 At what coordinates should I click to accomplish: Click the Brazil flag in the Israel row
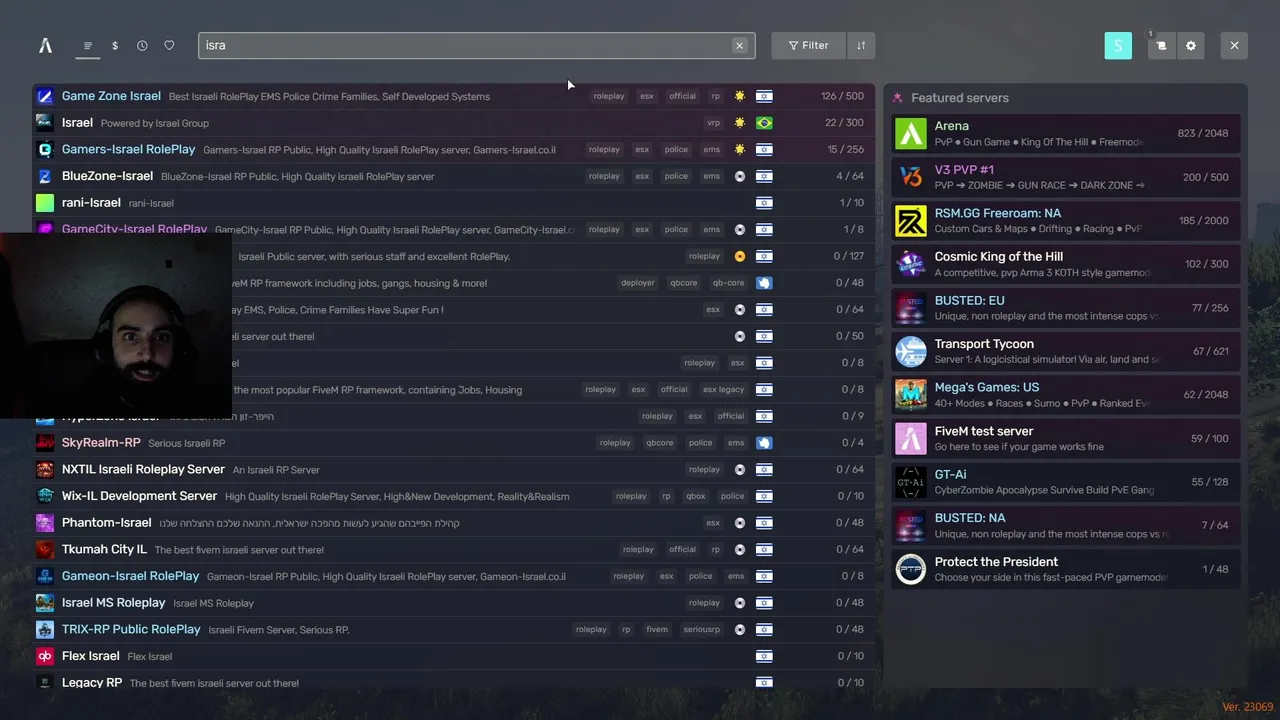pyautogui.click(x=764, y=123)
